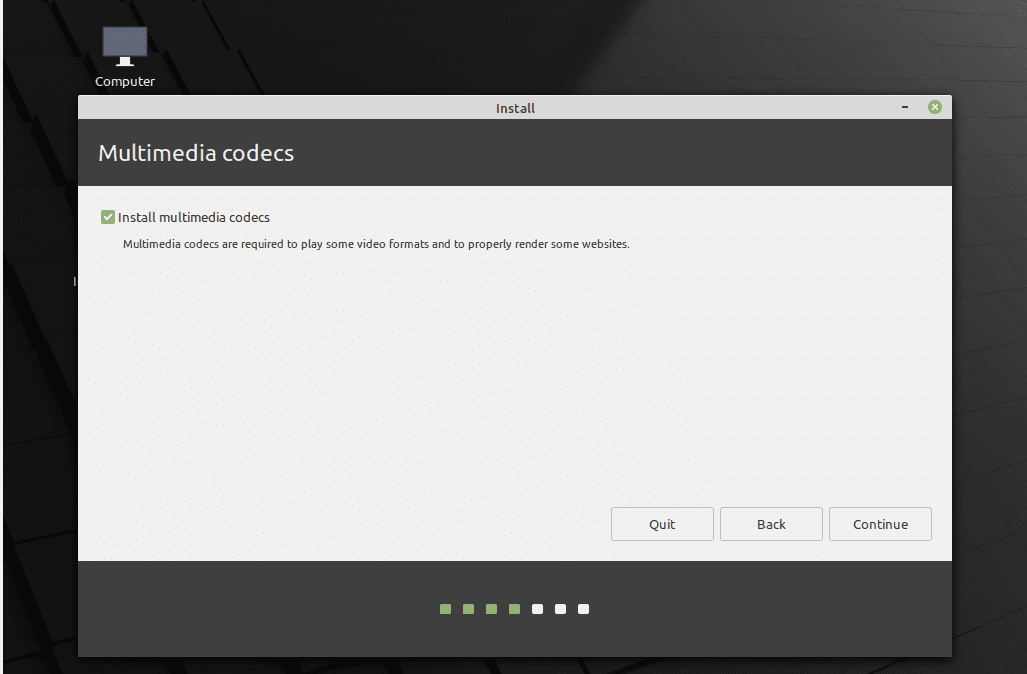Click the Install window title bar

515,107
